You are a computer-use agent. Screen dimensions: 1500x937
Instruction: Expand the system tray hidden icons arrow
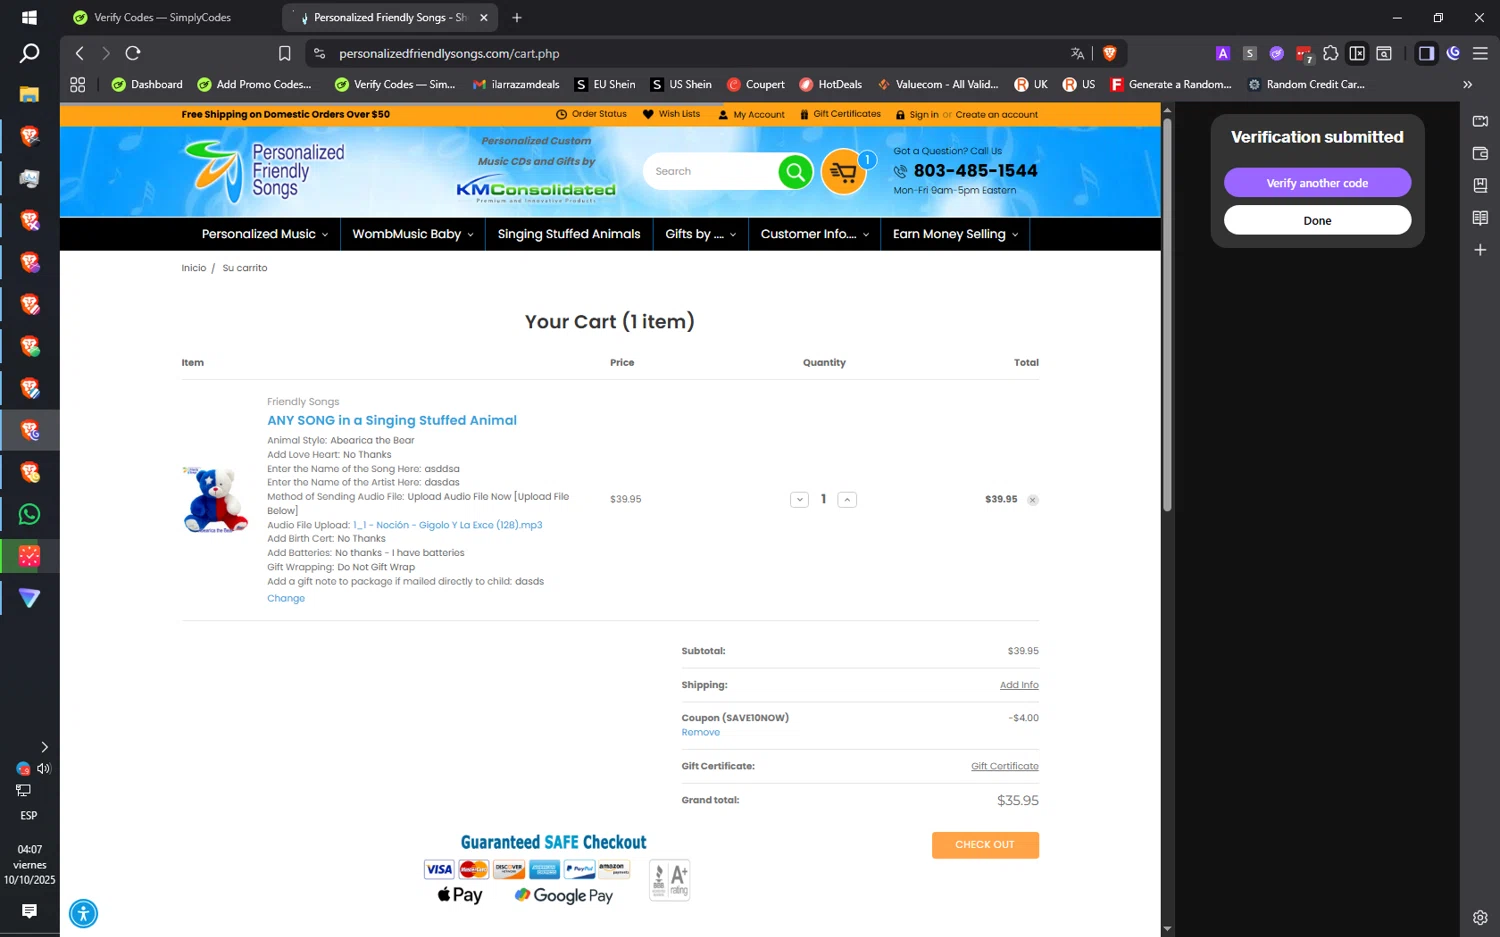coord(44,747)
